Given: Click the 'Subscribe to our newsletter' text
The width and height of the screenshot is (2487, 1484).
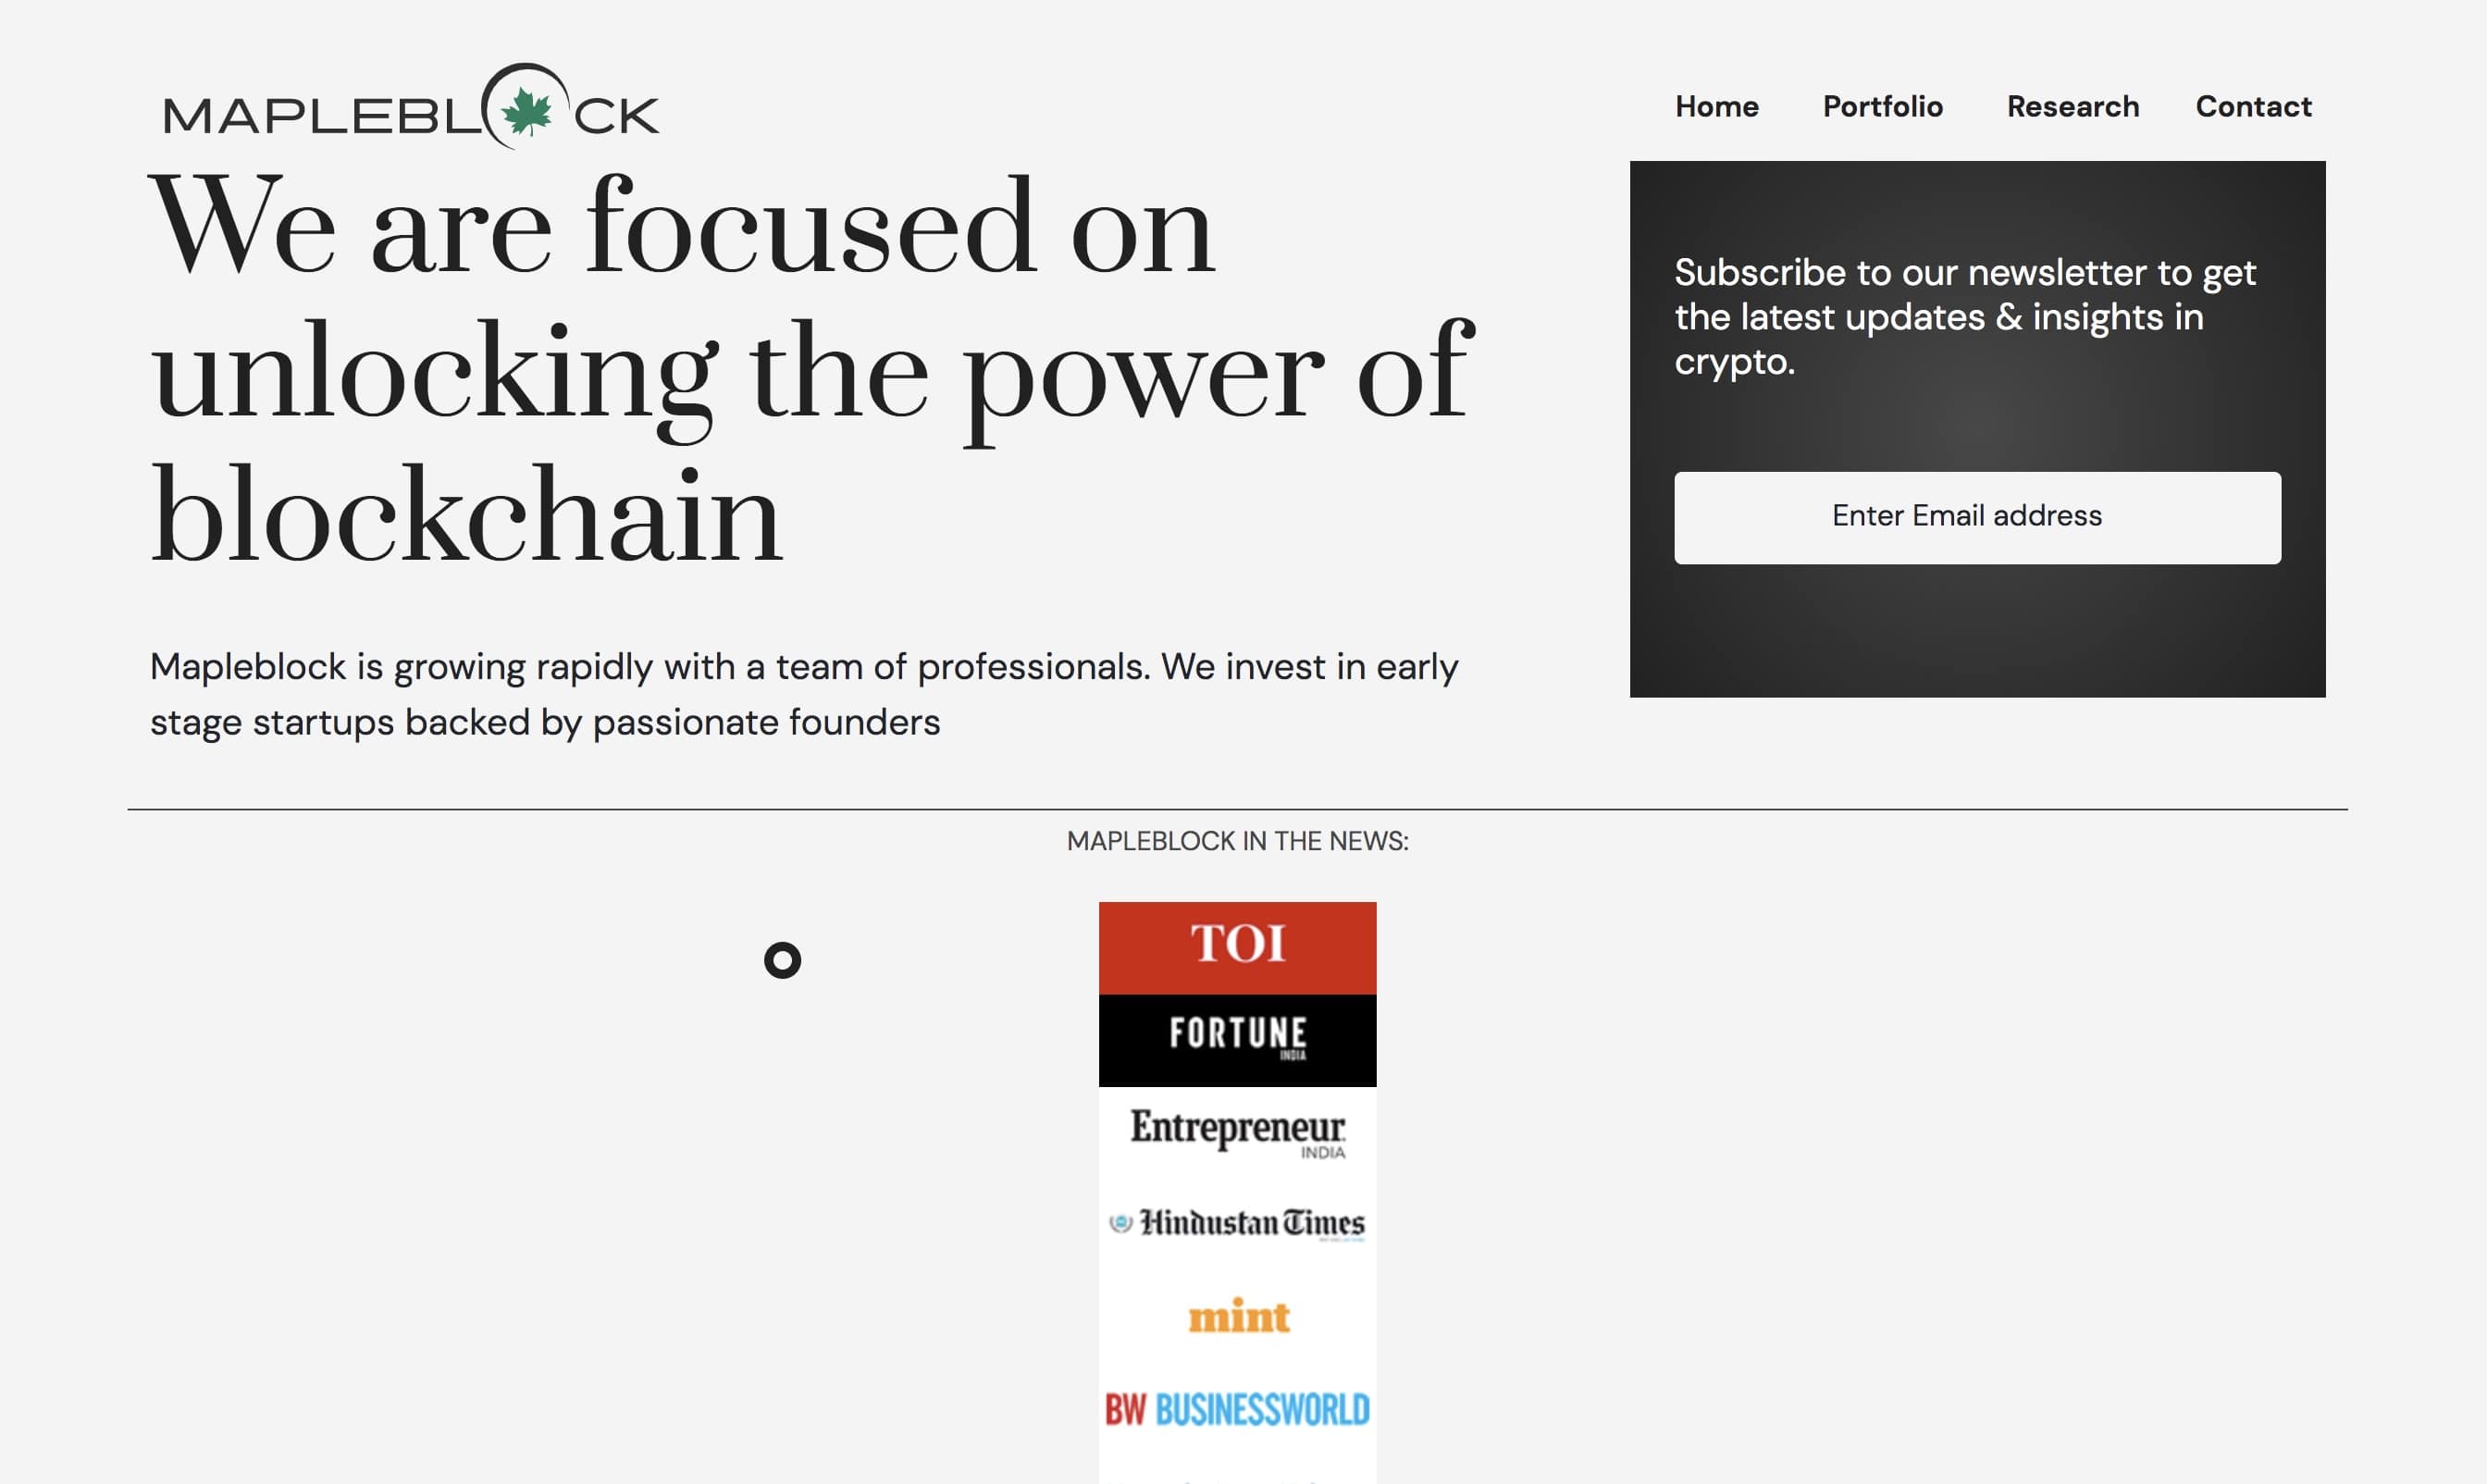Looking at the screenshot, I should coord(1964,316).
